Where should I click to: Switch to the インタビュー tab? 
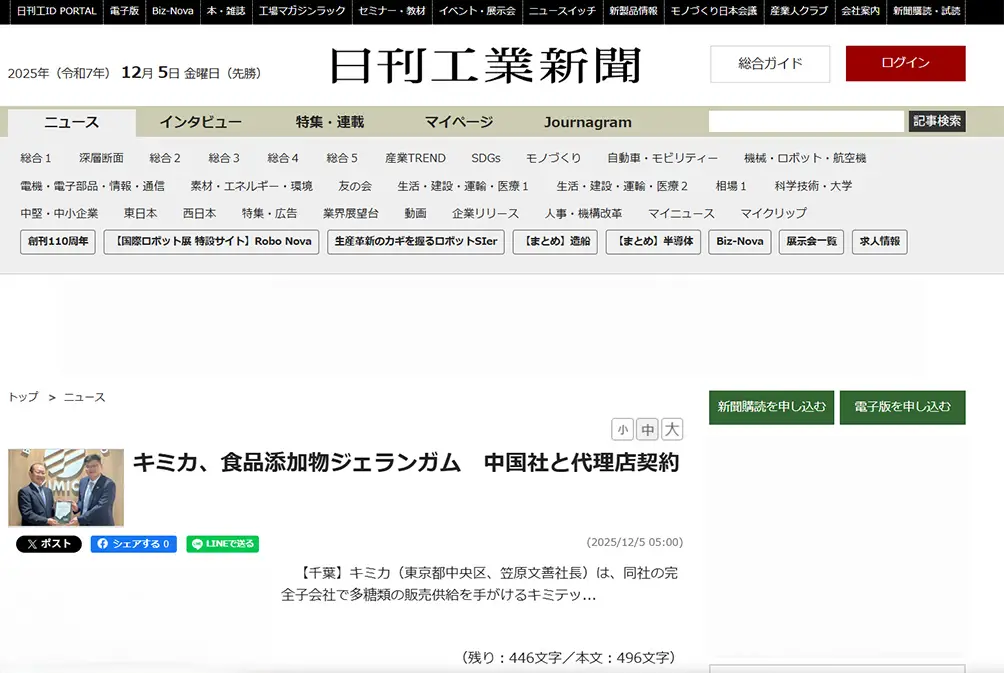(x=200, y=121)
